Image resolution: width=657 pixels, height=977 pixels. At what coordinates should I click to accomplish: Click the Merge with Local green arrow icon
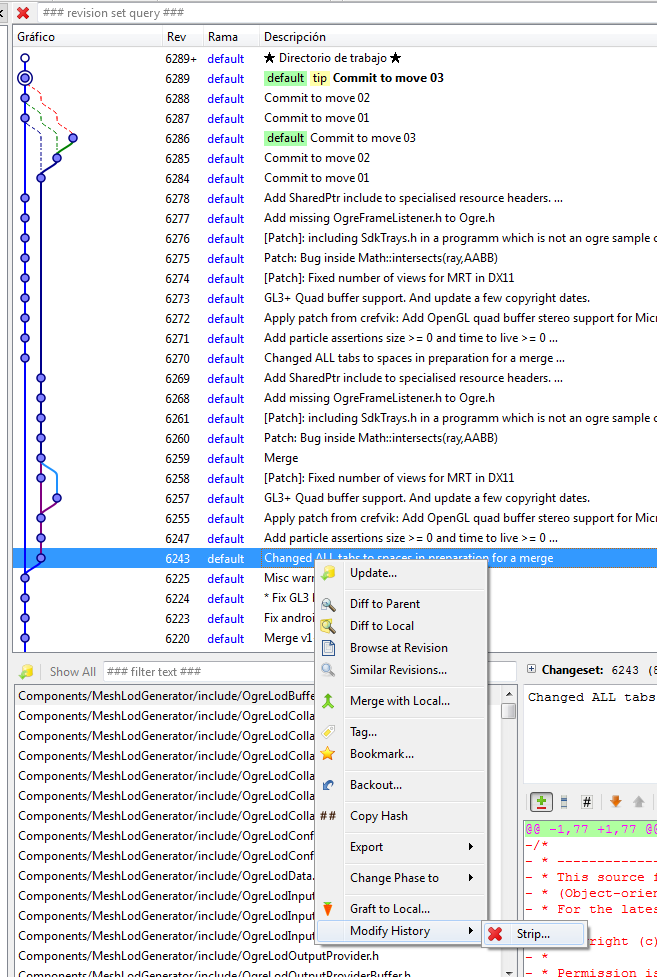click(328, 701)
